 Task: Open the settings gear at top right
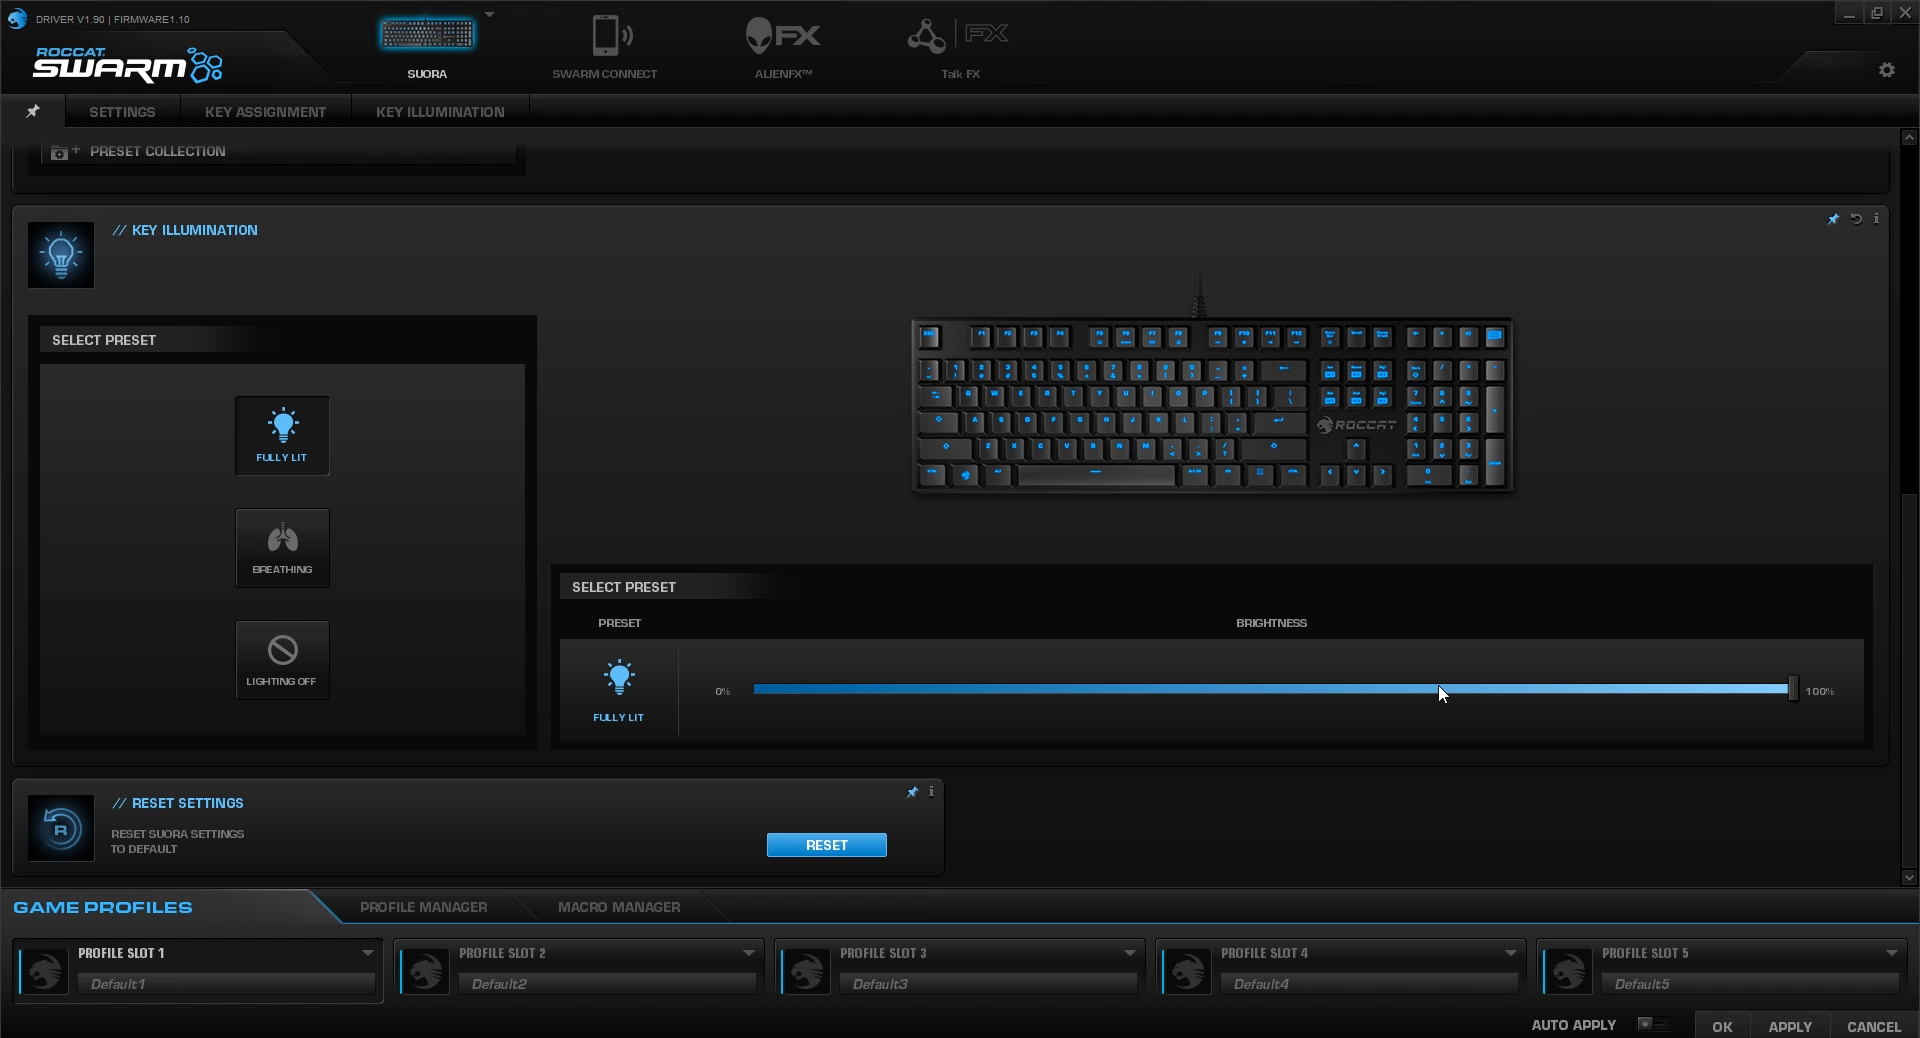1887,70
